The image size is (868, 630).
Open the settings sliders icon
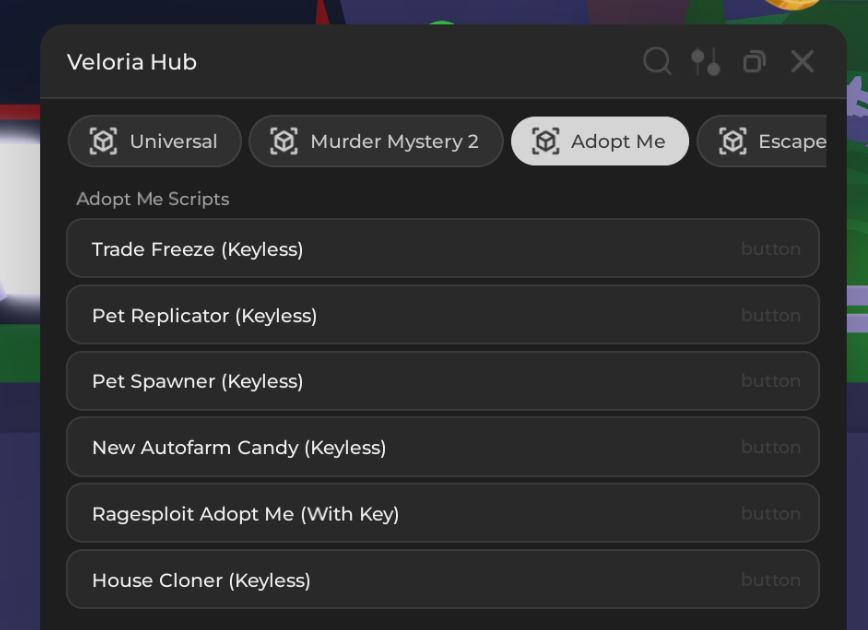click(x=706, y=61)
